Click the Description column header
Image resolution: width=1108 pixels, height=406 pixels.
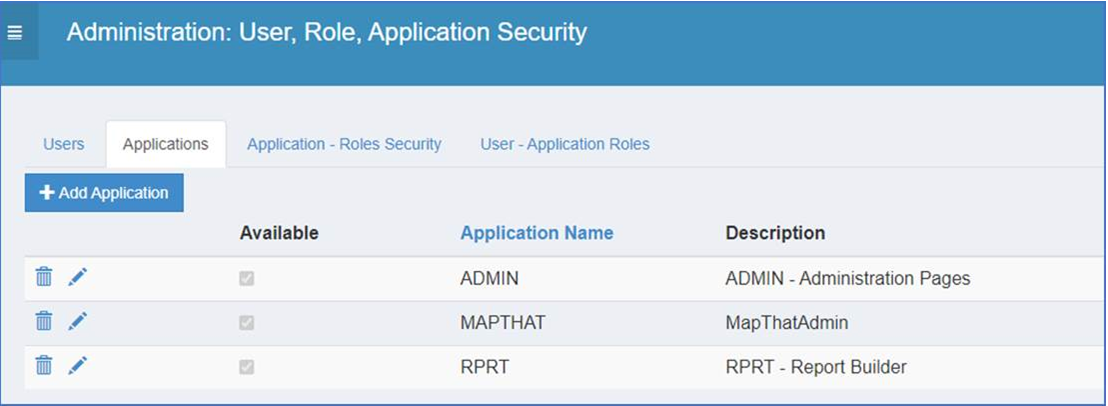pyautogui.click(x=775, y=233)
